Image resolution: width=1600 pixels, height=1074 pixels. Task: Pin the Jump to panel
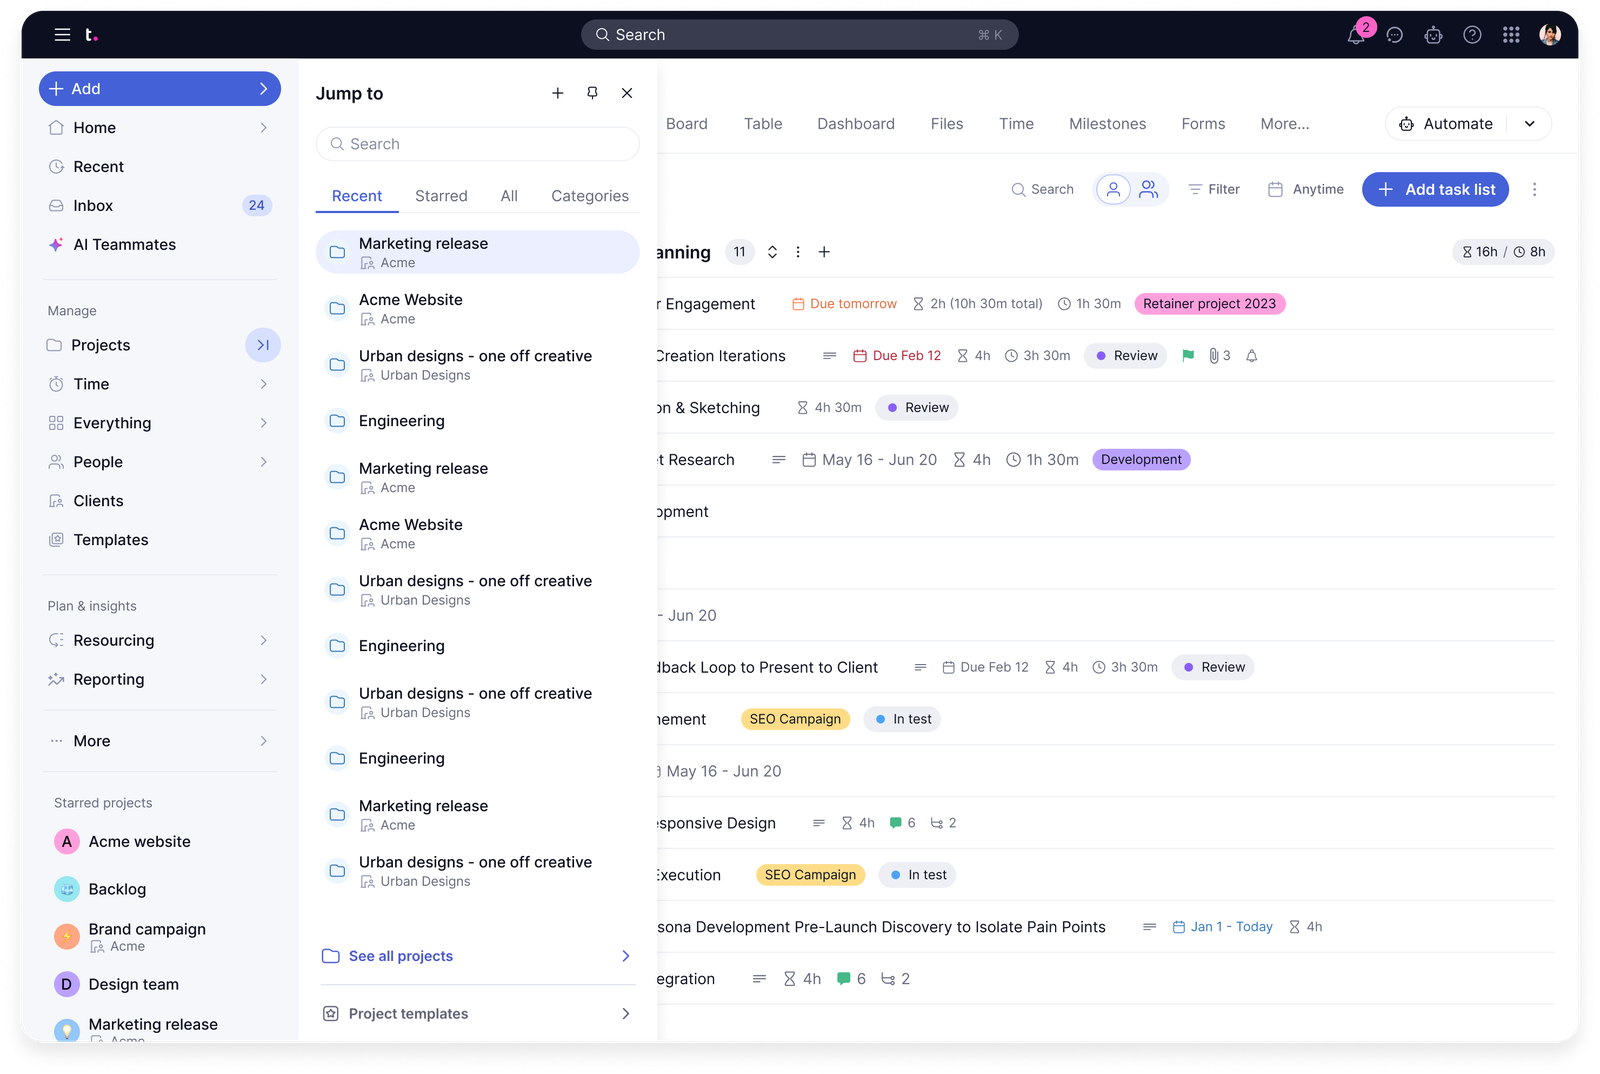point(592,93)
